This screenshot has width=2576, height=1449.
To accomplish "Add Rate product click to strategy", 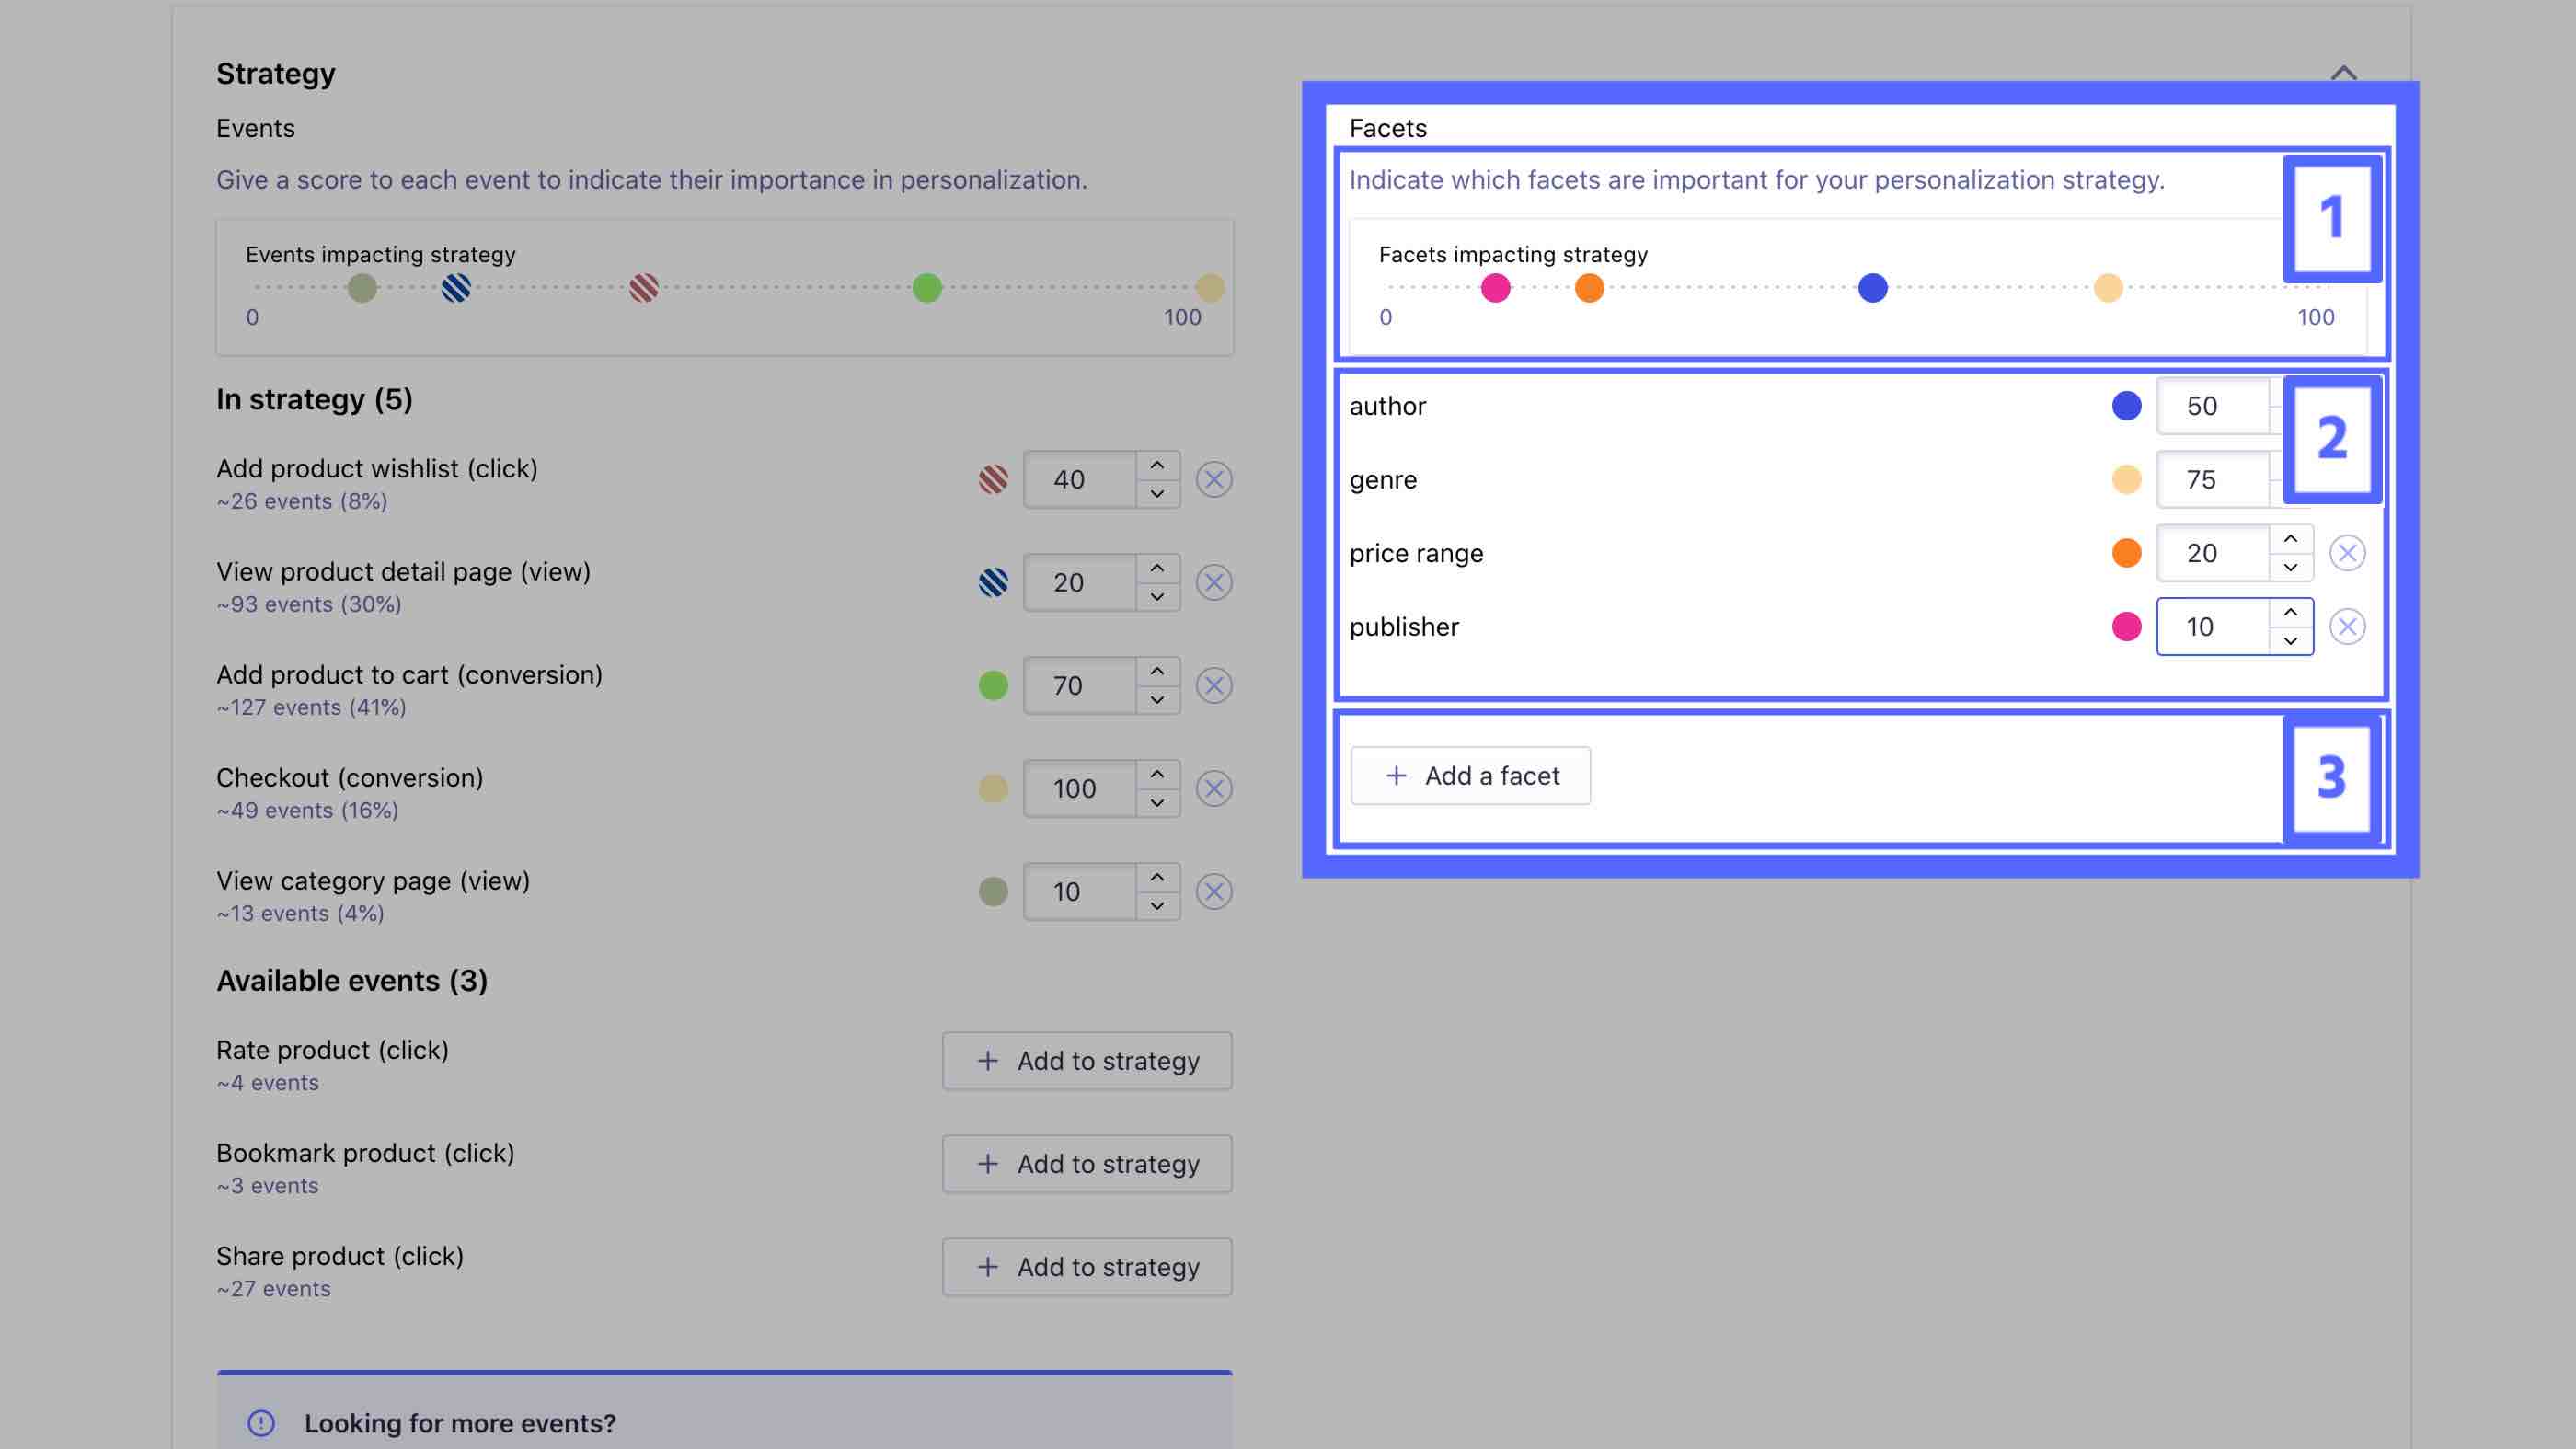I will tap(1087, 1060).
